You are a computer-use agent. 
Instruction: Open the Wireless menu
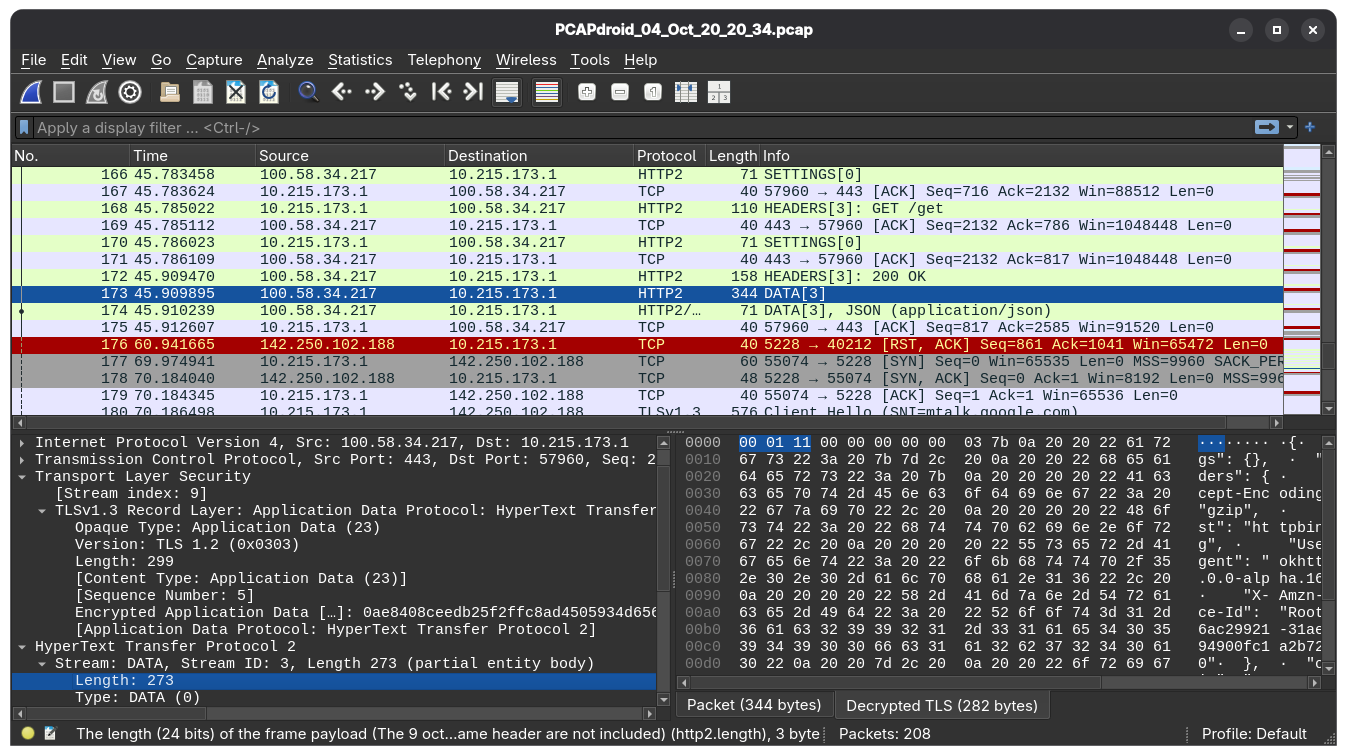(526, 60)
